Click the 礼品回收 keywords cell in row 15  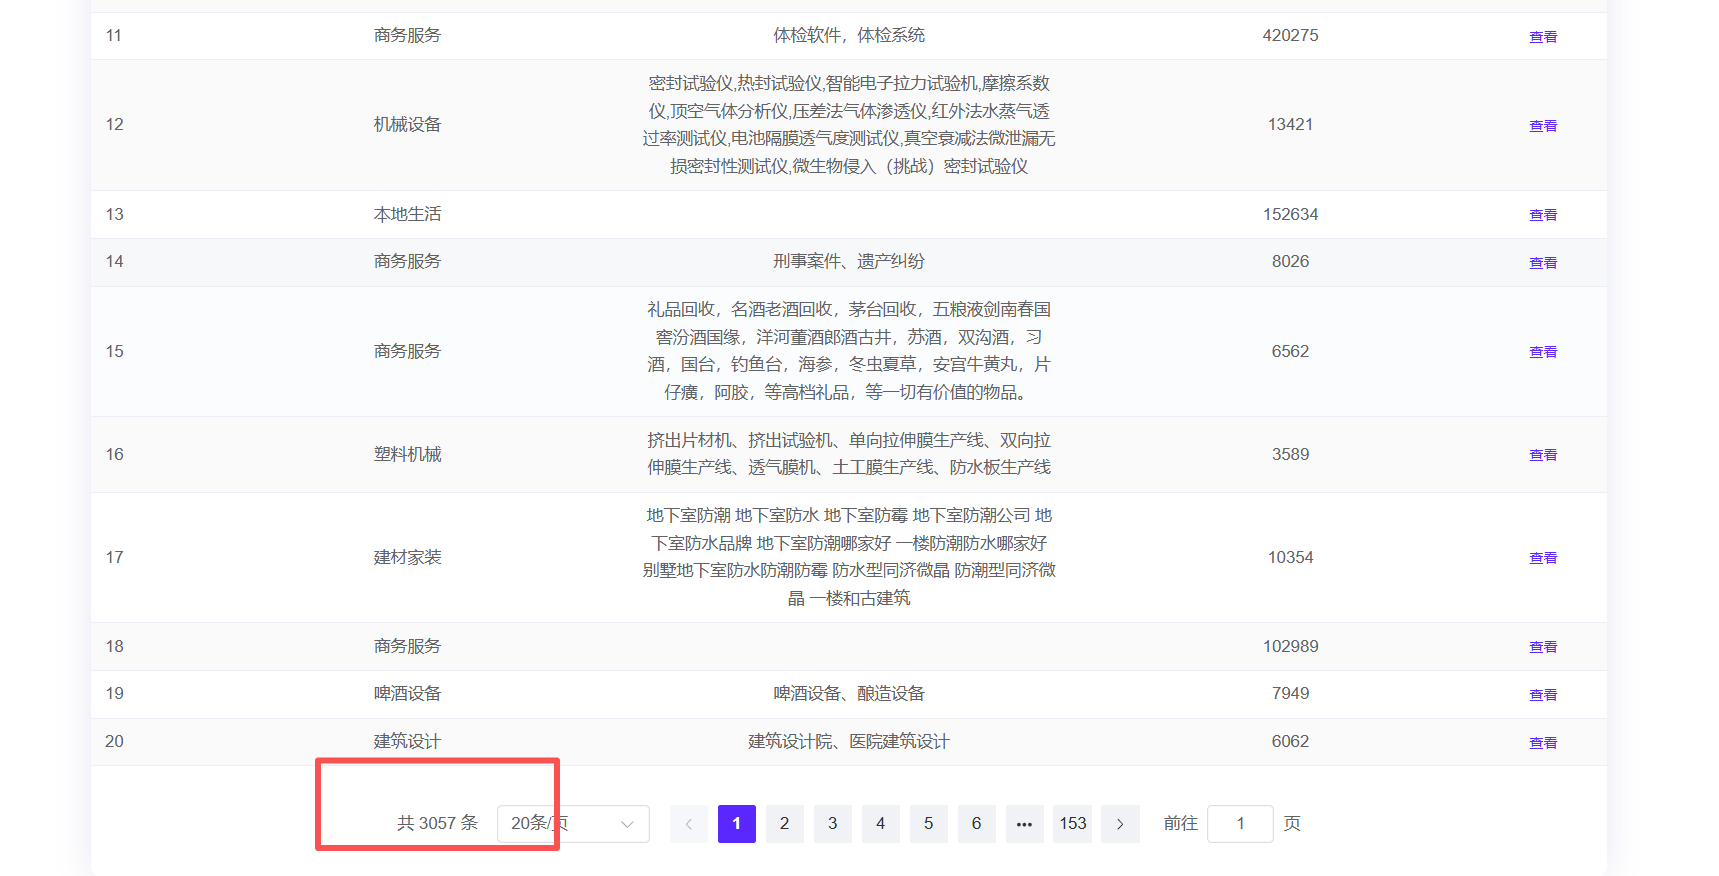[x=849, y=351]
